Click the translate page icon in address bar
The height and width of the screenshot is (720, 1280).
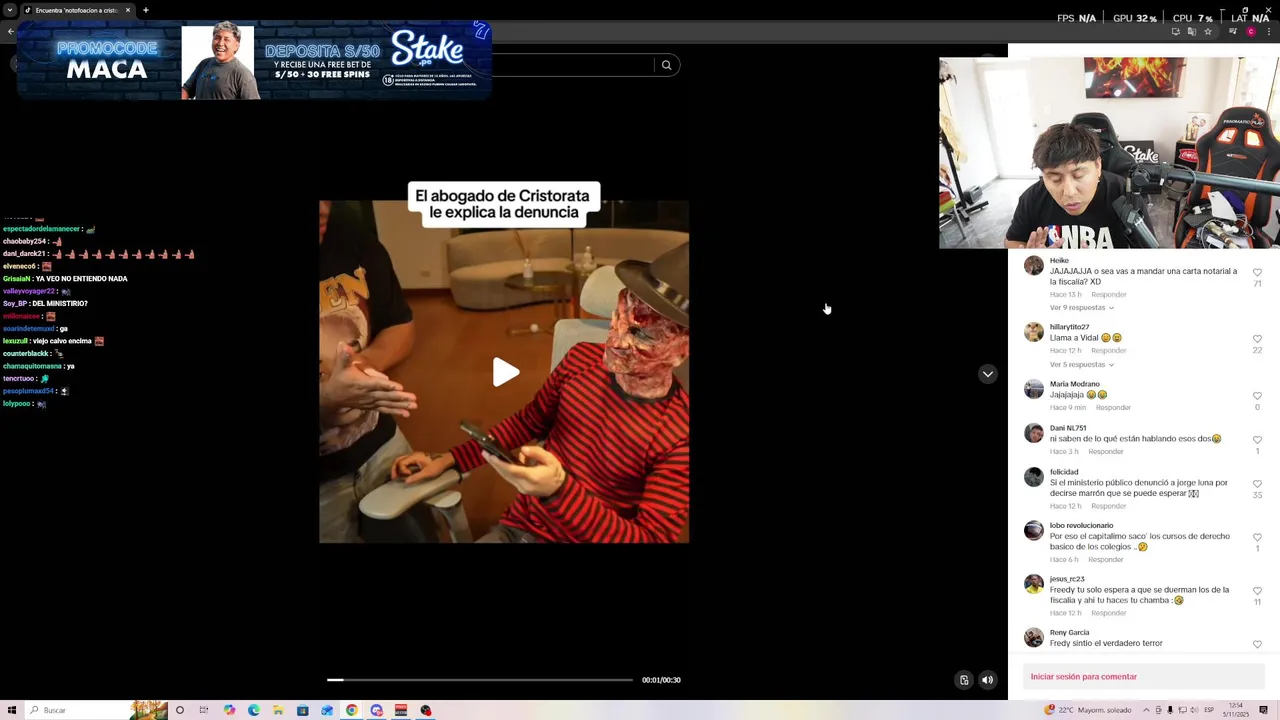1192,32
